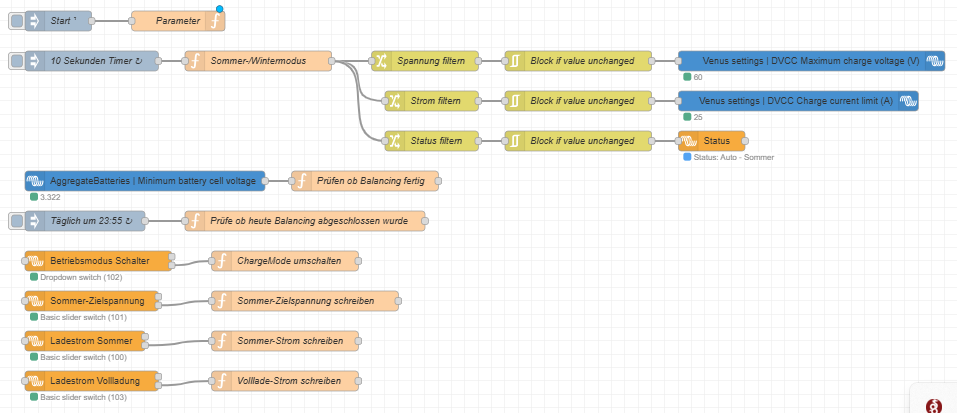
Task: Click Victron icon on Ladestrom Vollladung node
Action: click(x=35, y=381)
